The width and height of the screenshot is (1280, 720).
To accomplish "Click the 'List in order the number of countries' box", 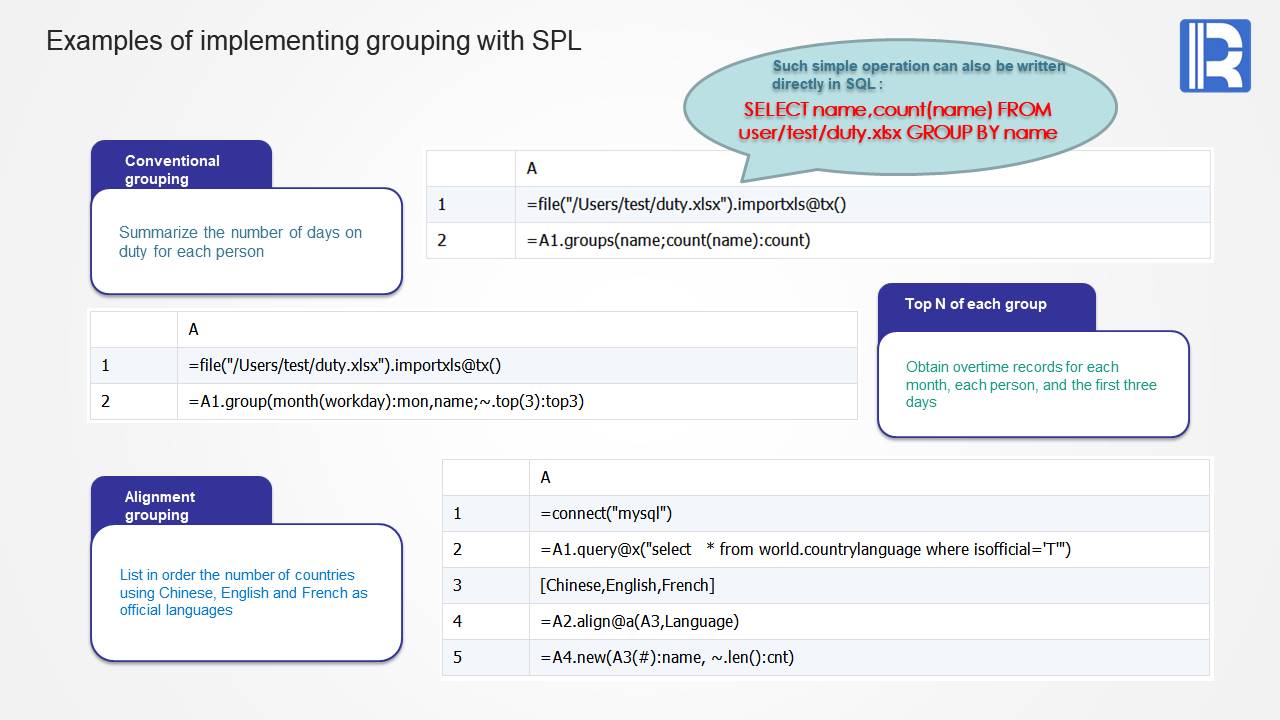I will 245,592.
